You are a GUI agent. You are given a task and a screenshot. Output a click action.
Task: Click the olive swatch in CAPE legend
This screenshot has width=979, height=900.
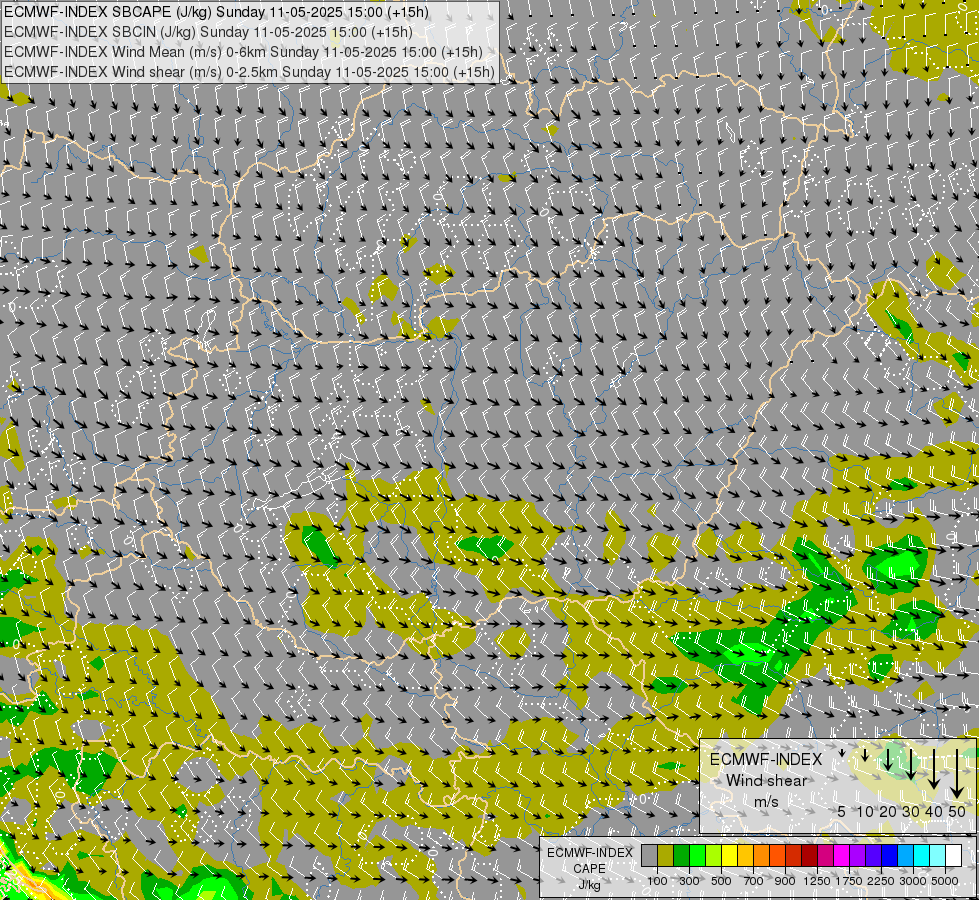(666, 856)
